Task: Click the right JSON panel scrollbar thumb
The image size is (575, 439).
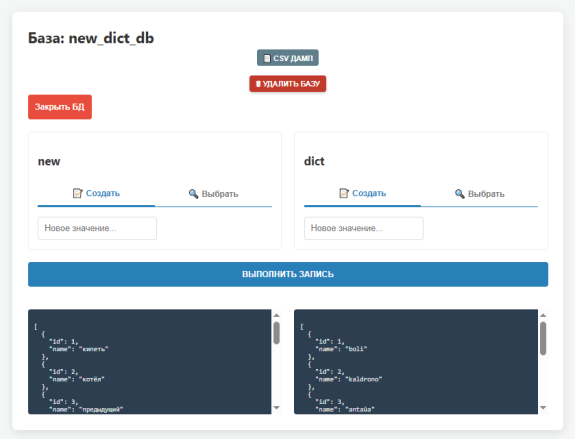Action: [543, 338]
